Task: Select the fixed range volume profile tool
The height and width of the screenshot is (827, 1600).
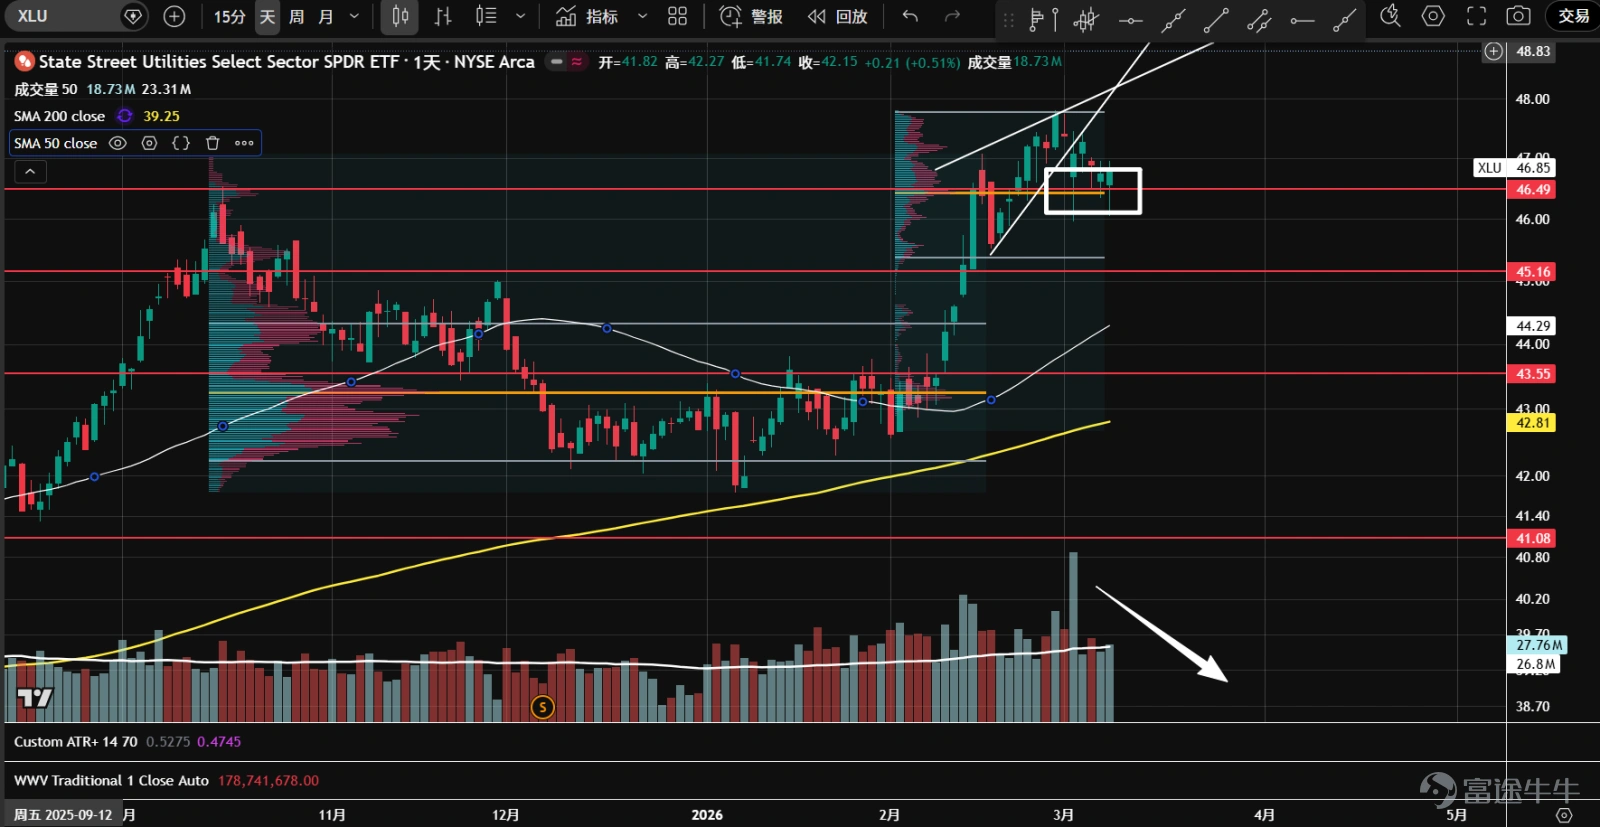Action: (x=1043, y=18)
